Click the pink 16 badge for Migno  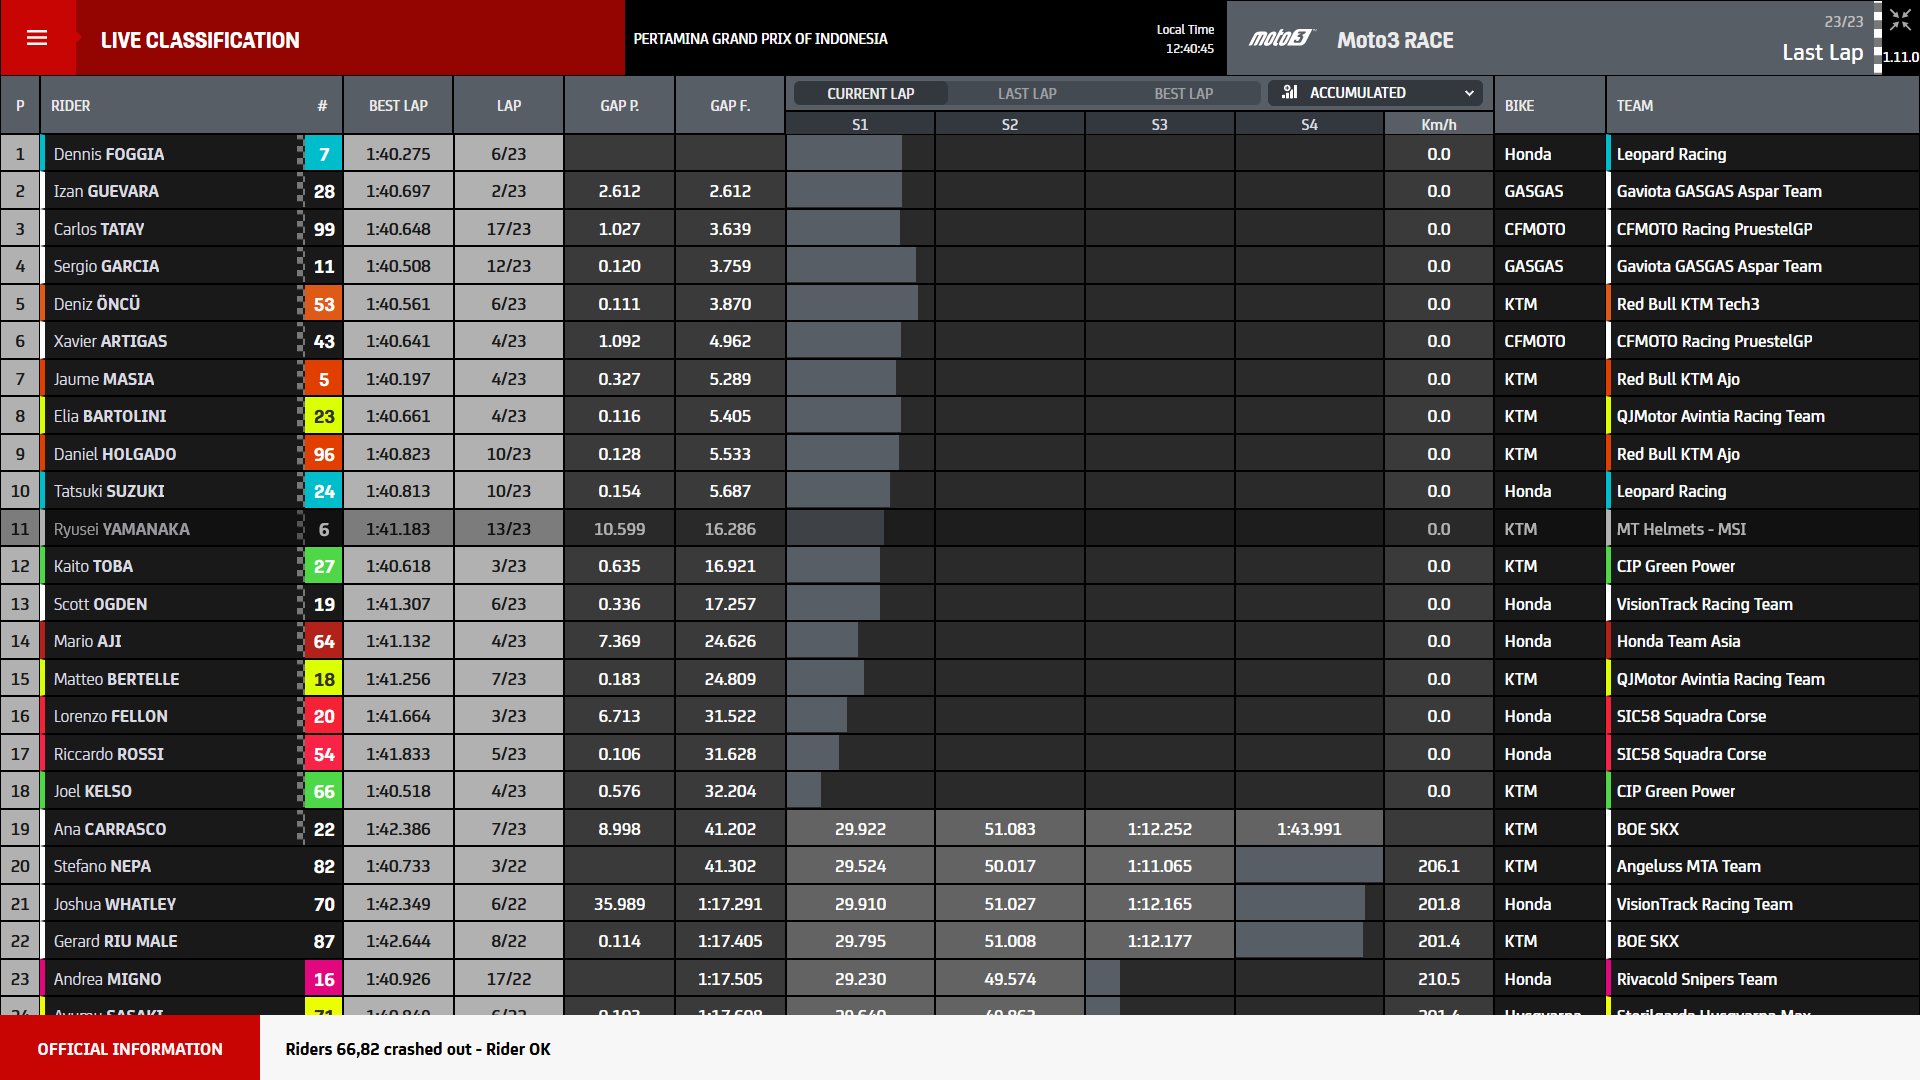pyautogui.click(x=324, y=979)
